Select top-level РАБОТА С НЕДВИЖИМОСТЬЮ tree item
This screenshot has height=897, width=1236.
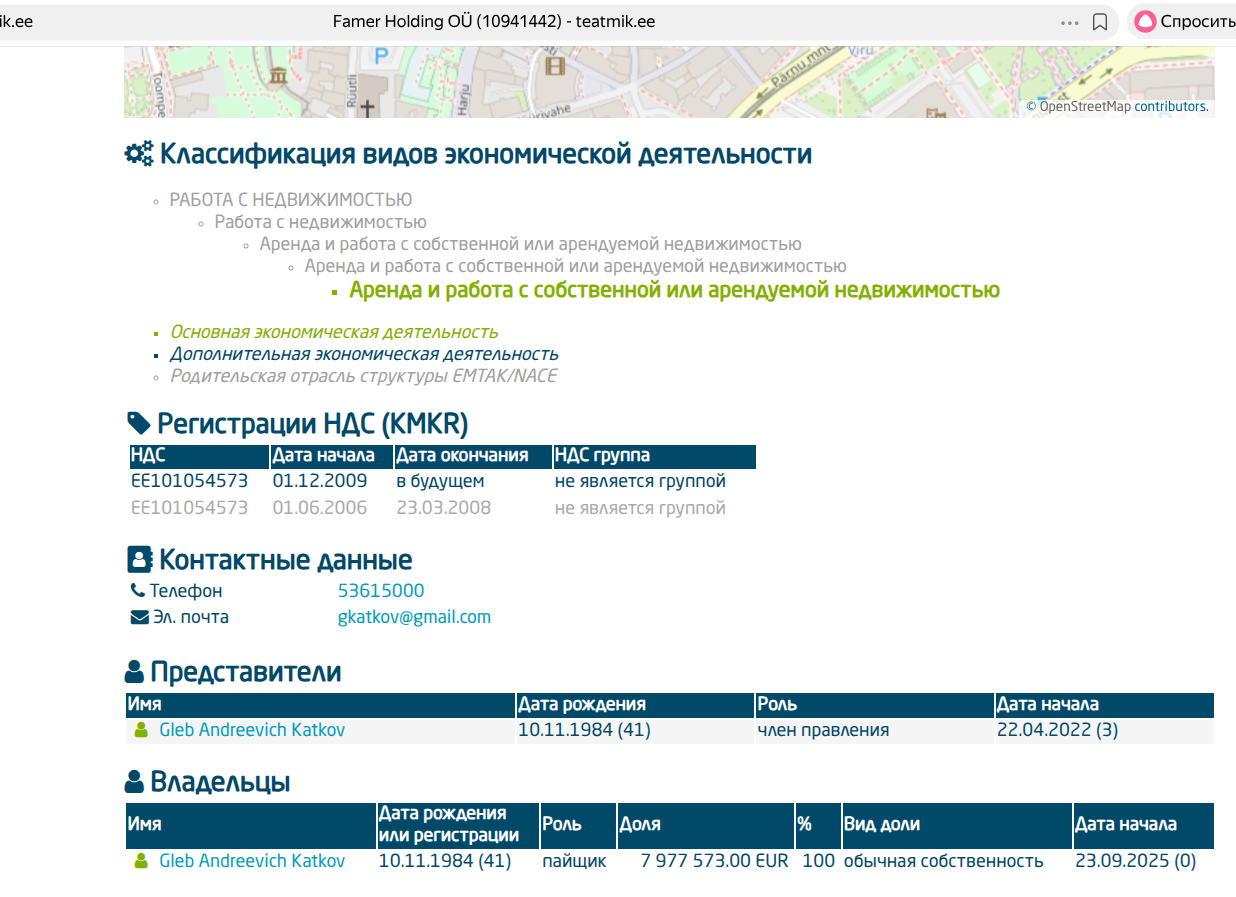290,200
